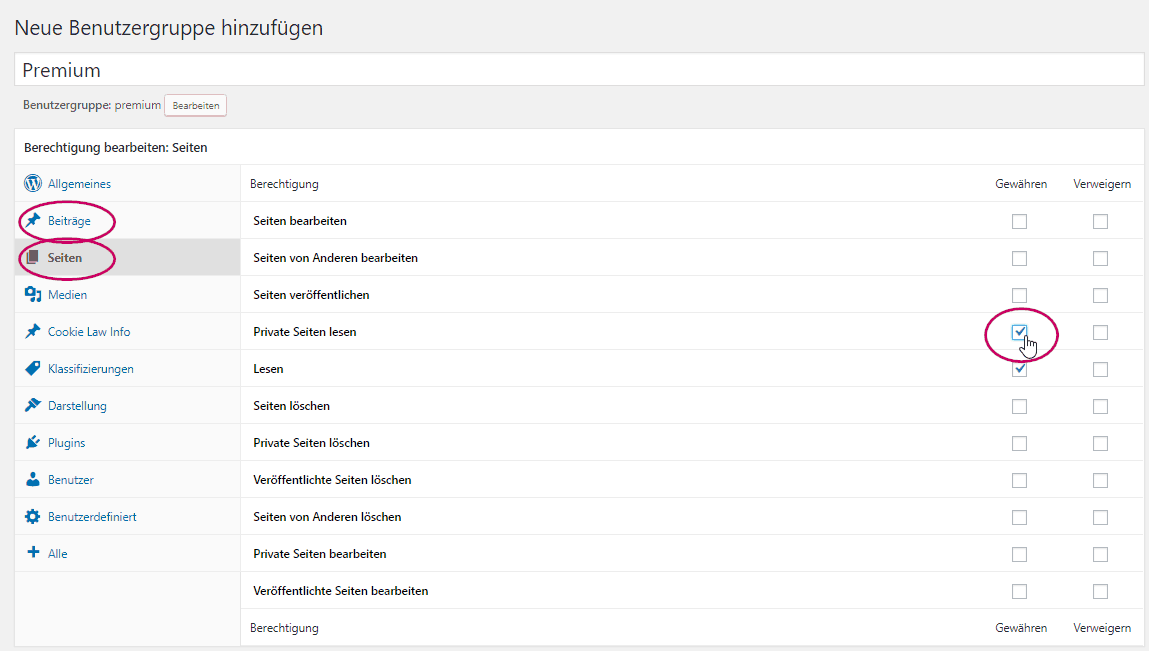The width and height of the screenshot is (1149, 651).
Task: Click the Klassifizierungen tag icon
Action: click(31, 368)
